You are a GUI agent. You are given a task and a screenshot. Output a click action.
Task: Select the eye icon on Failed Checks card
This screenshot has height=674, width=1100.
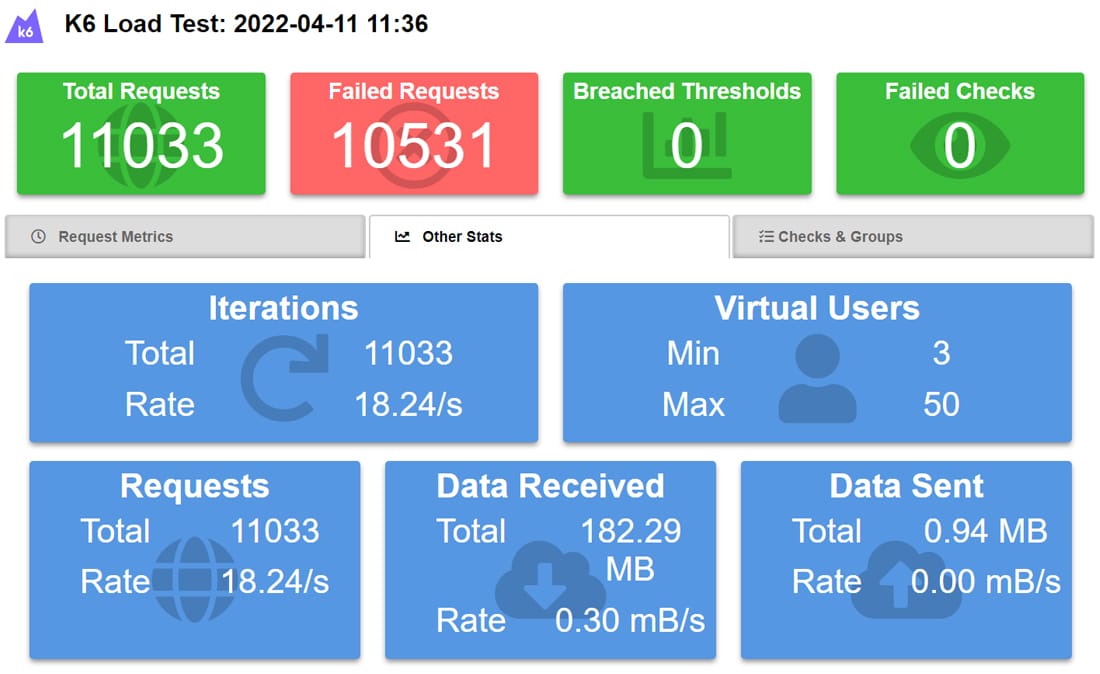pos(958,145)
